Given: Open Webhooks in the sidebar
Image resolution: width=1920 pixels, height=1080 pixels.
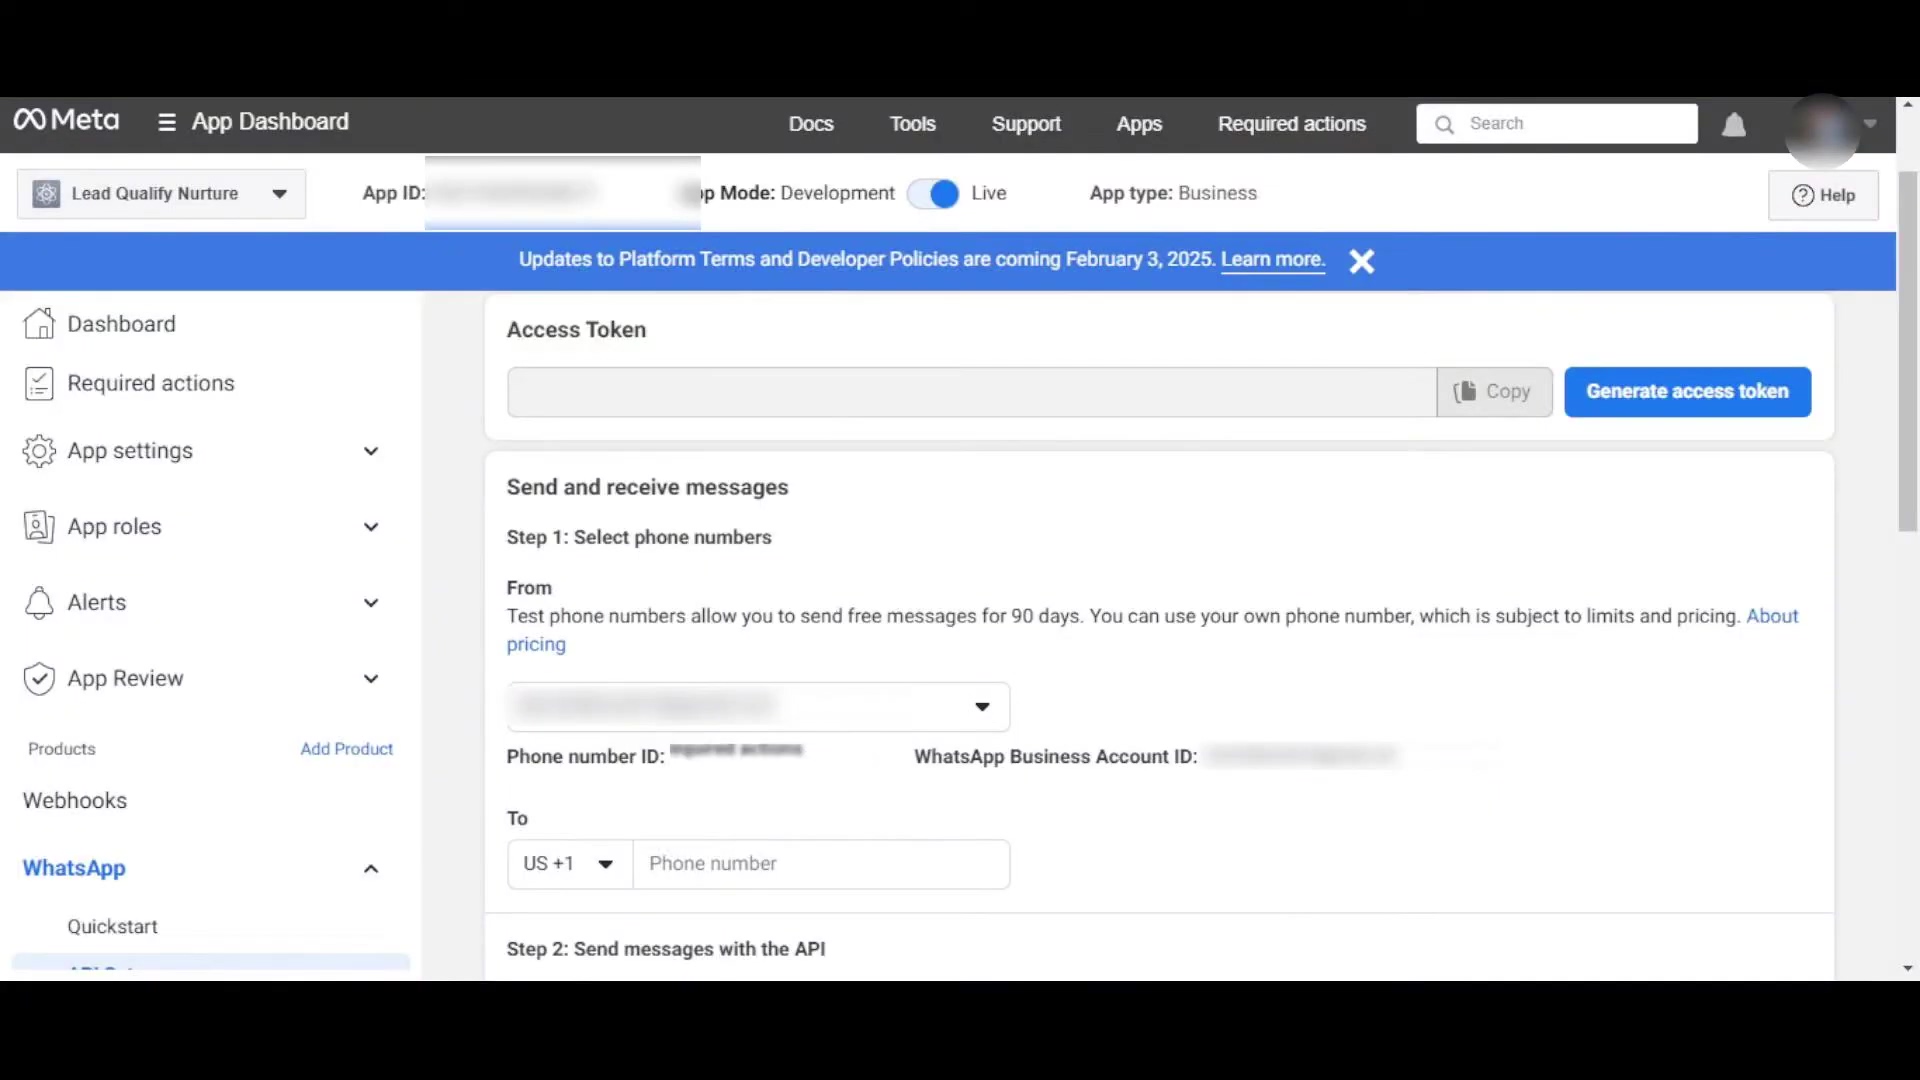Looking at the screenshot, I should click(x=75, y=801).
